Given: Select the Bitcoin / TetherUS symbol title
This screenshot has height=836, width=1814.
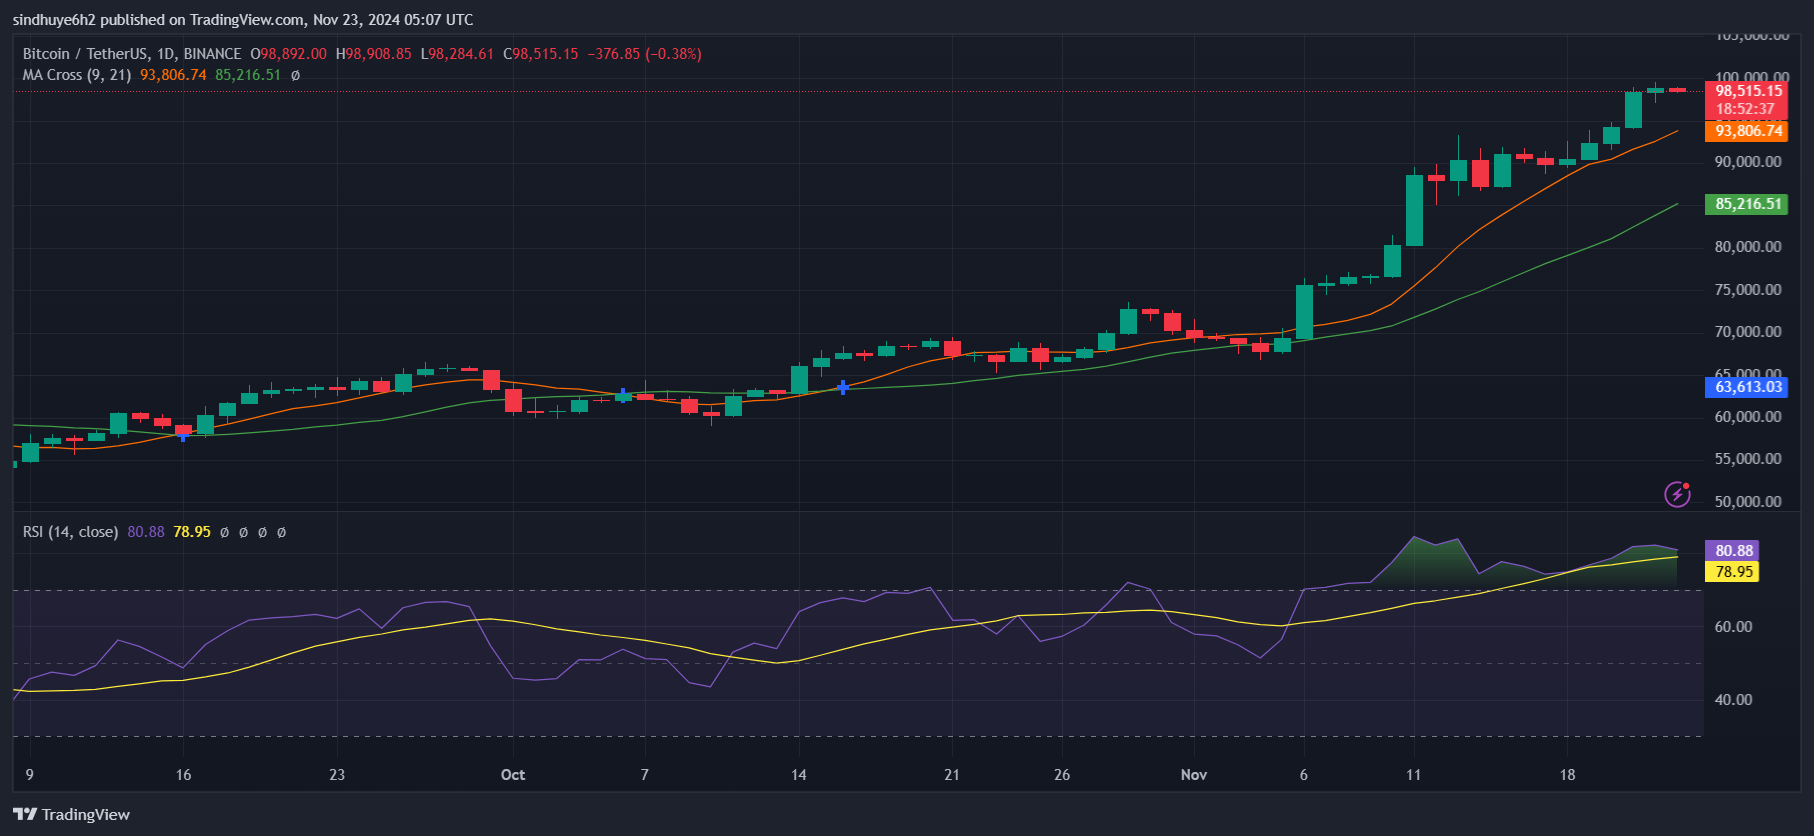Looking at the screenshot, I should point(132,54).
